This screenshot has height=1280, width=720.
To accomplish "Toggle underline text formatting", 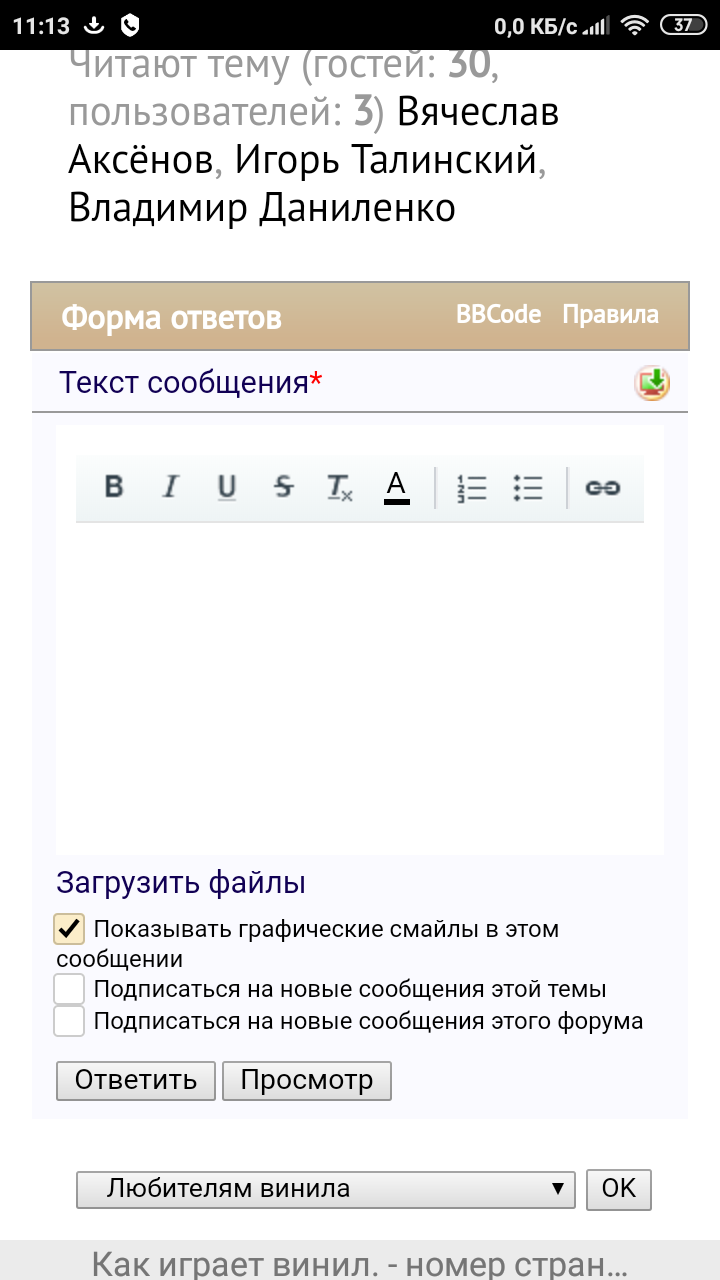I will pyautogui.click(x=227, y=487).
